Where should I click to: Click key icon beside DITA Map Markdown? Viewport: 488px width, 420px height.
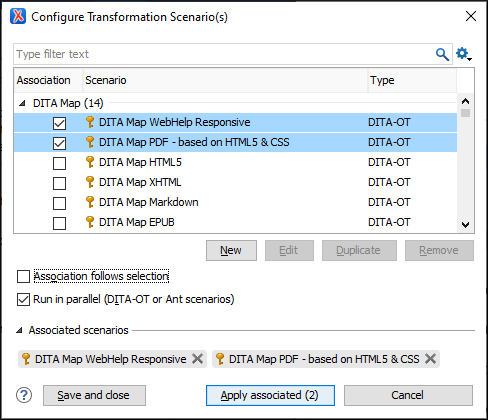coord(90,202)
